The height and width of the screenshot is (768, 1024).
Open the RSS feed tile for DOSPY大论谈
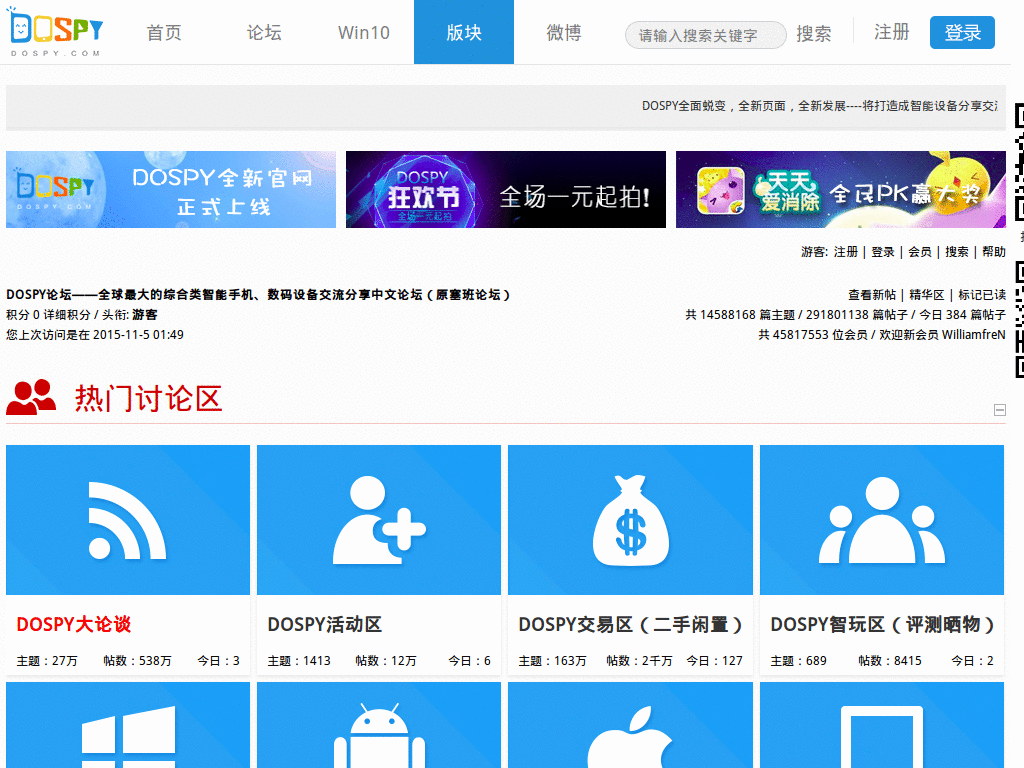(128, 520)
